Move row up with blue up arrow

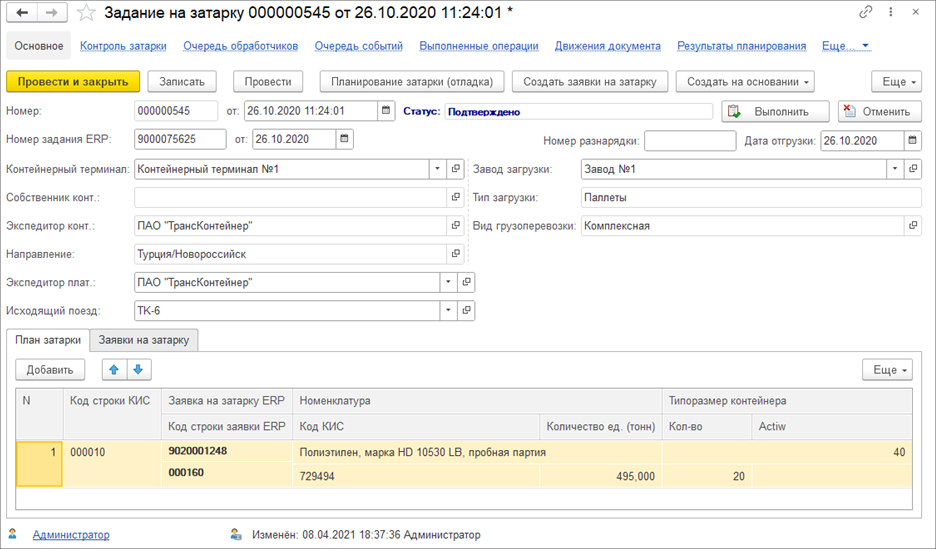(x=114, y=370)
